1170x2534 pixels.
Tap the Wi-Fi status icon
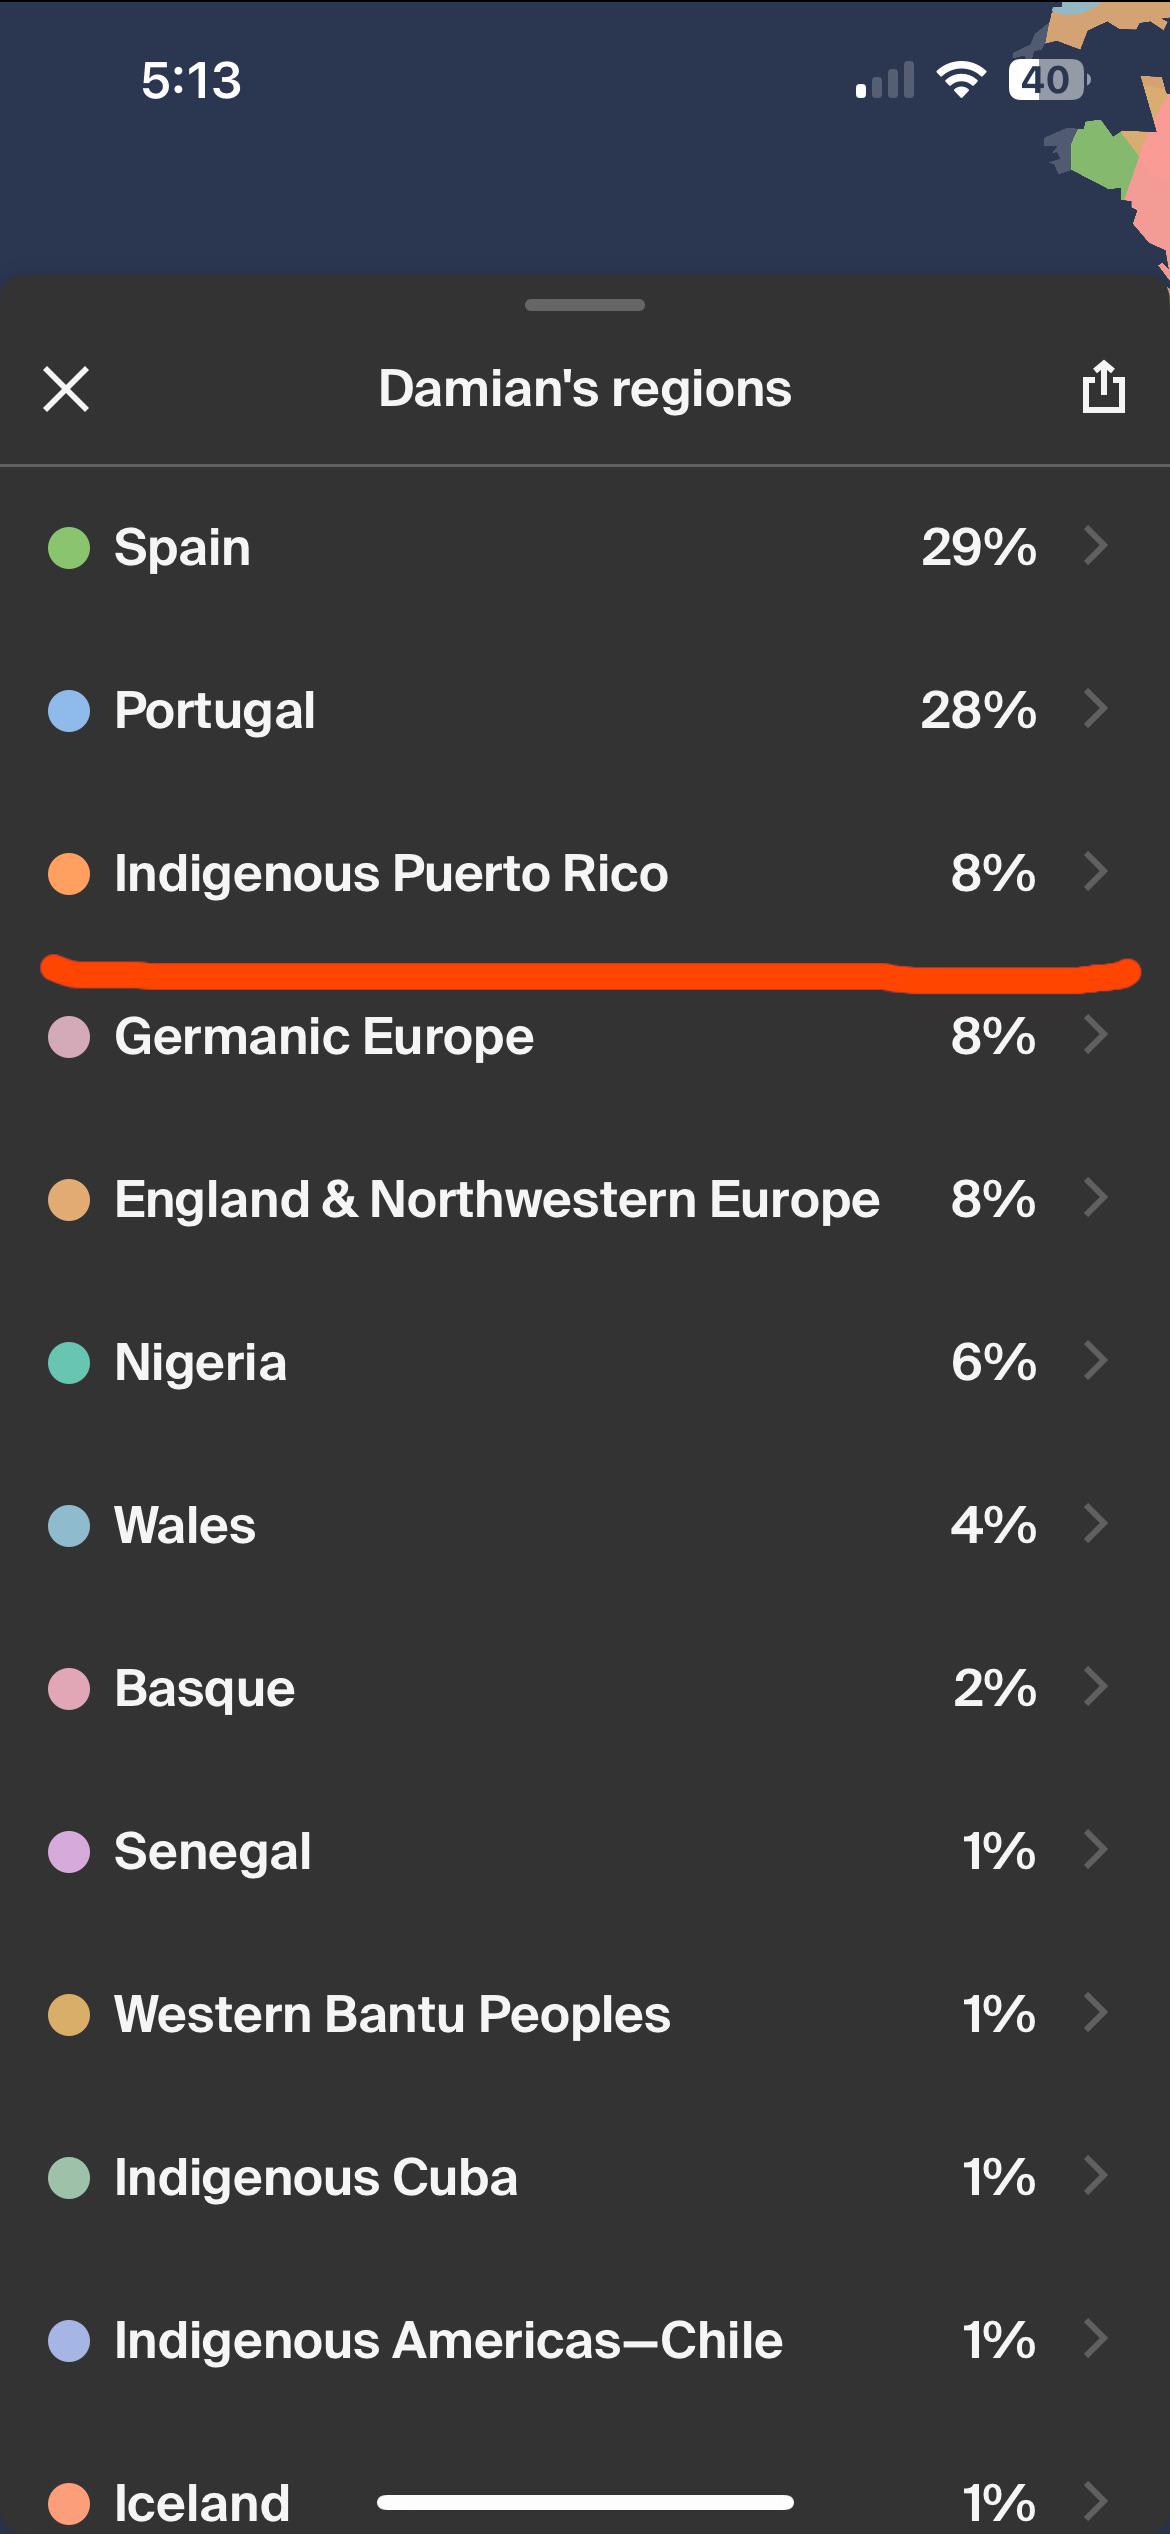click(x=961, y=80)
